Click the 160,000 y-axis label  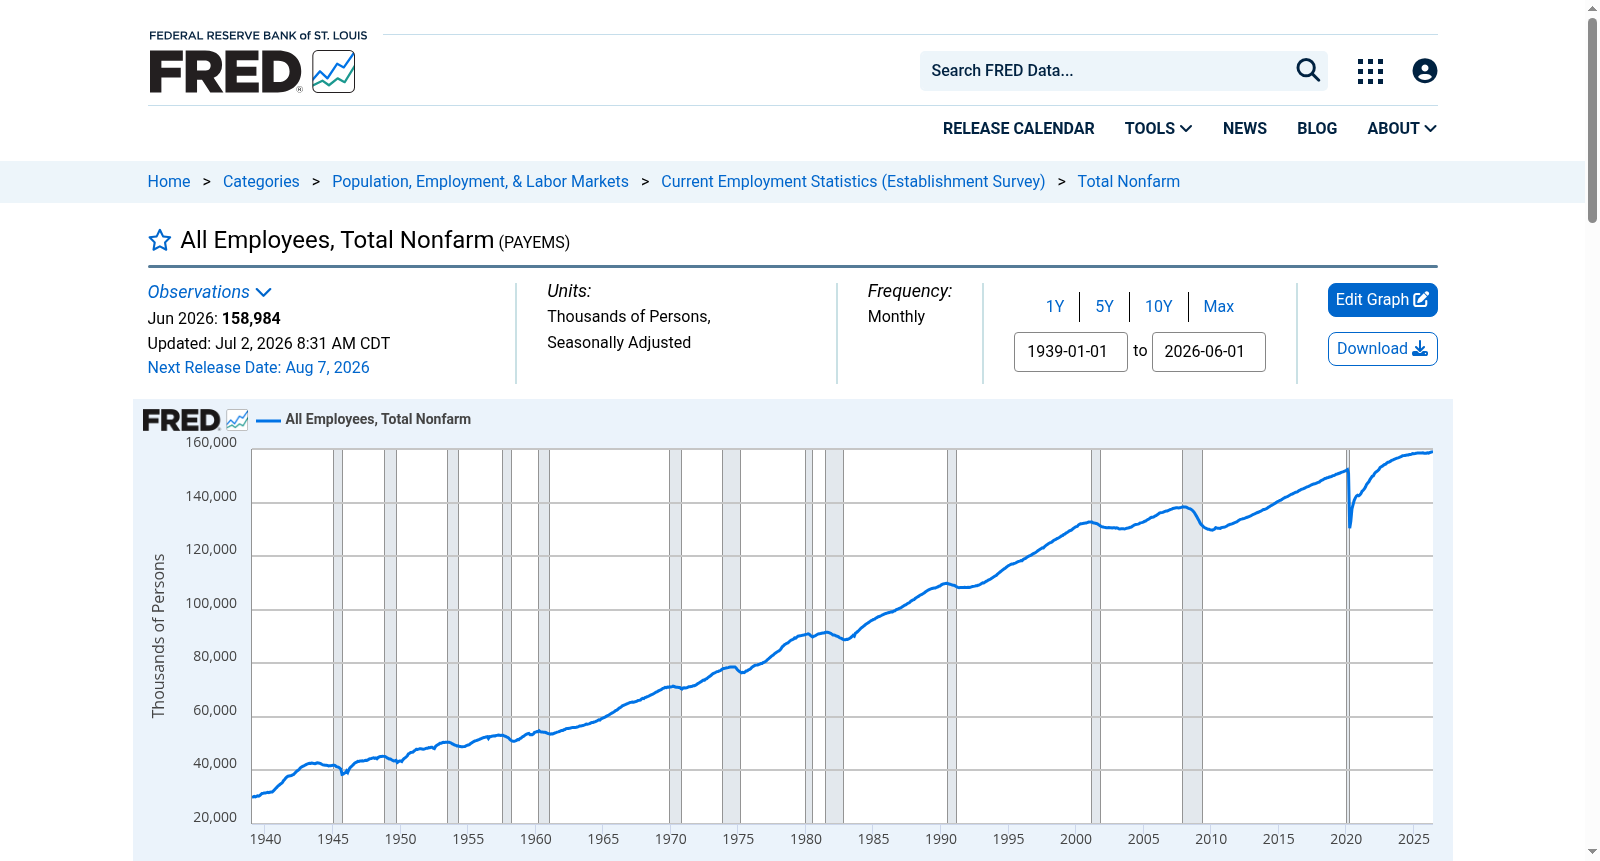coord(211,442)
